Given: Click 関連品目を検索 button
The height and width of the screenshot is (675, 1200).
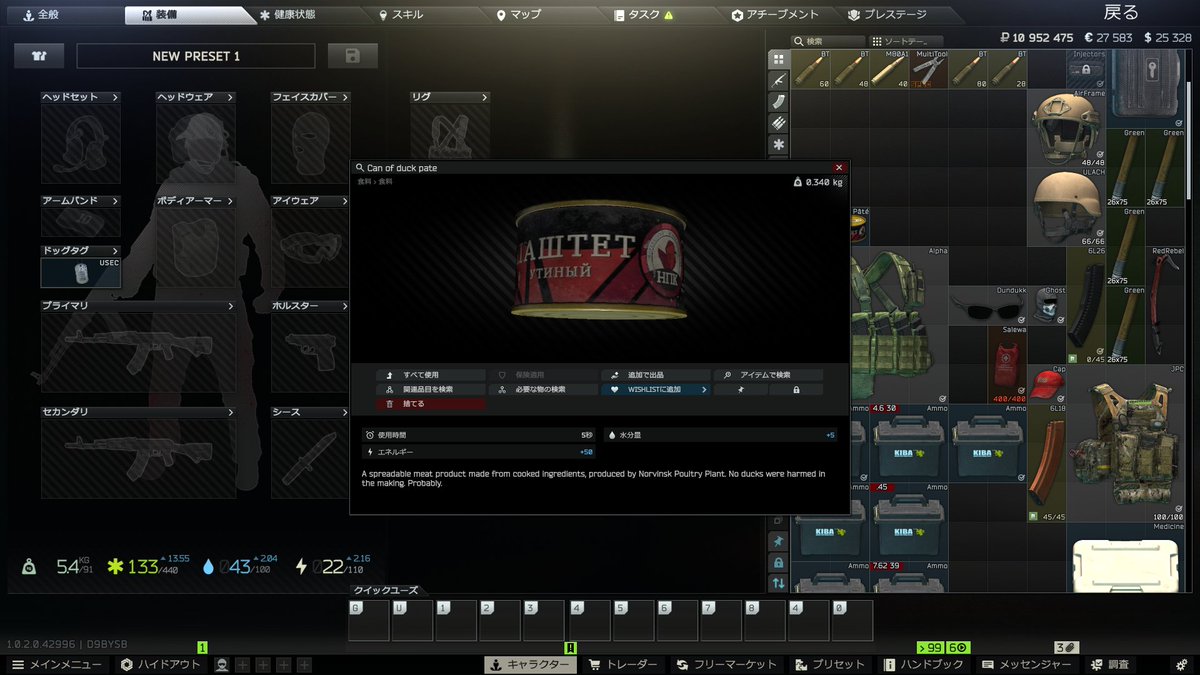Looking at the screenshot, I should (431, 389).
